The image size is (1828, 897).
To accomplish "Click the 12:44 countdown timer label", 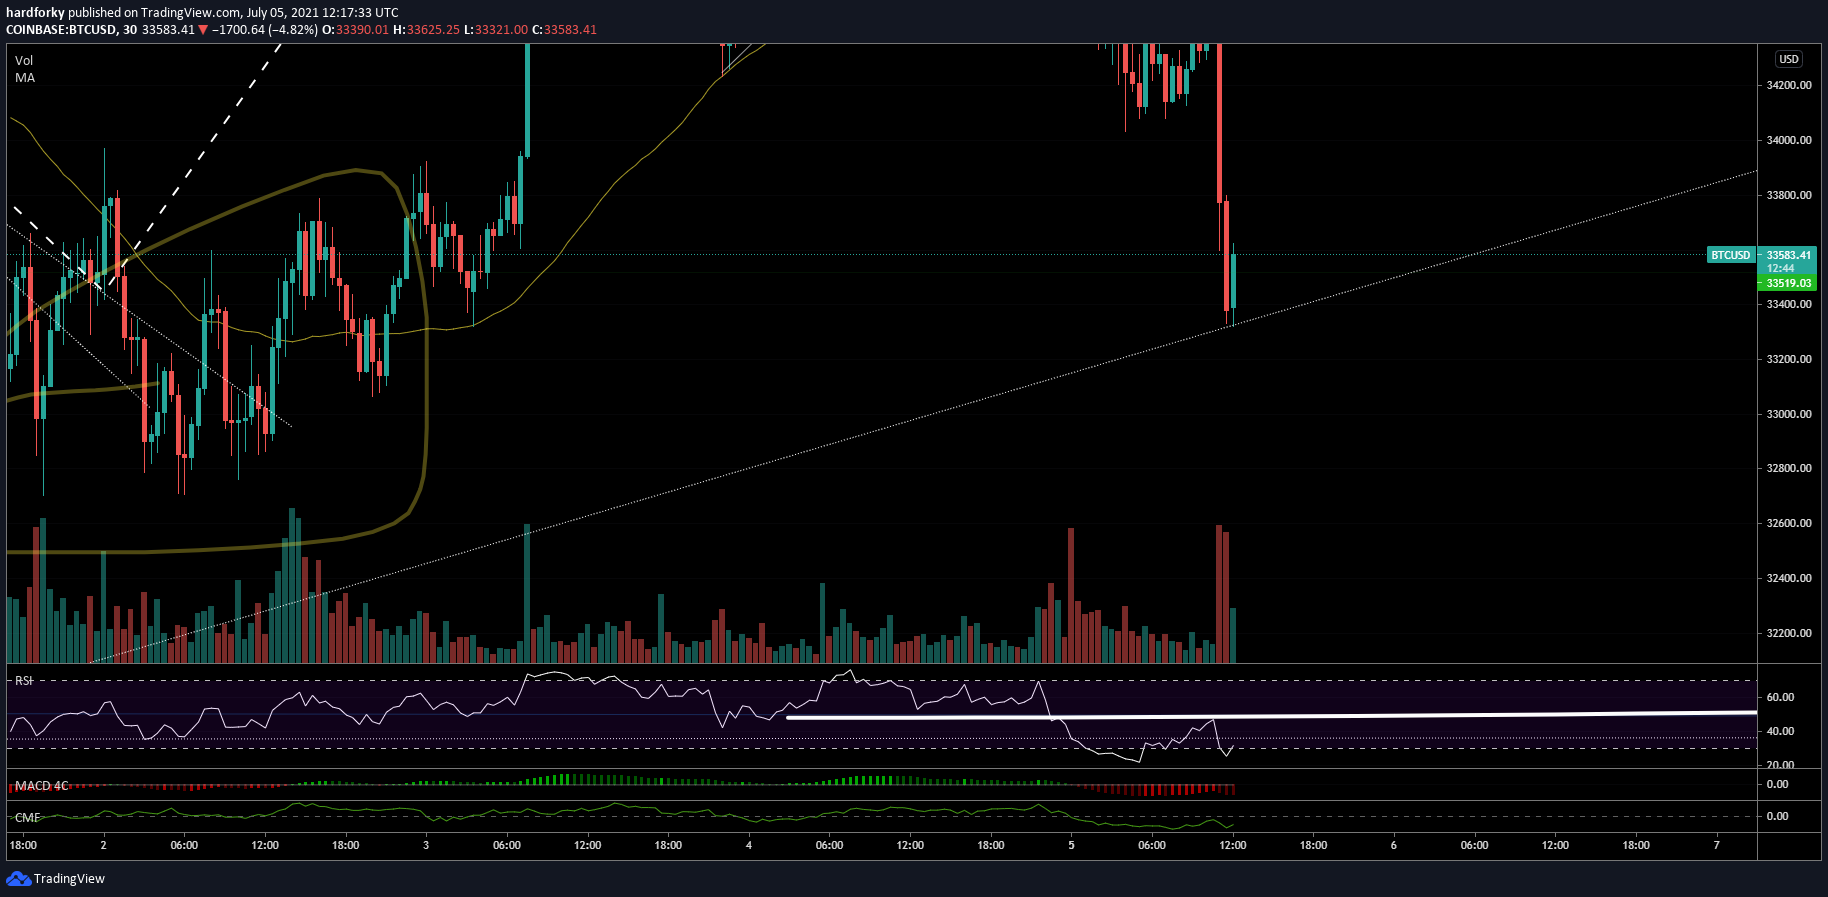I will [x=1780, y=268].
